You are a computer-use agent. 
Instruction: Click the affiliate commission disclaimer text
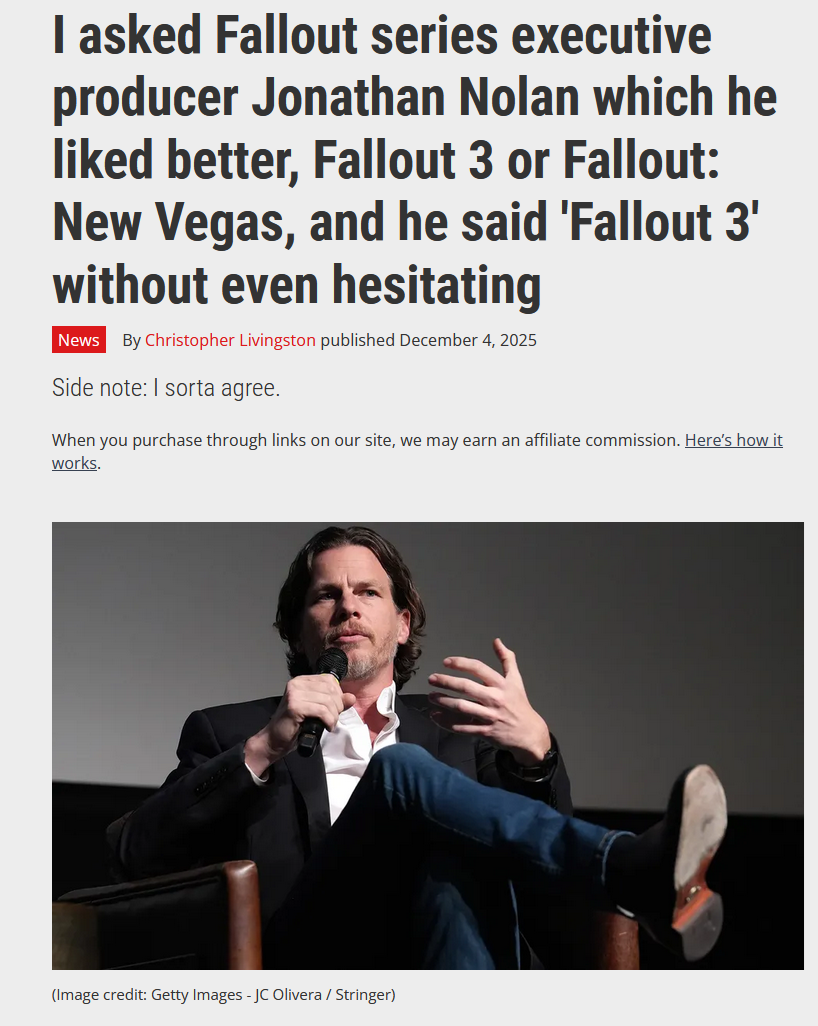(x=366, y=440)
